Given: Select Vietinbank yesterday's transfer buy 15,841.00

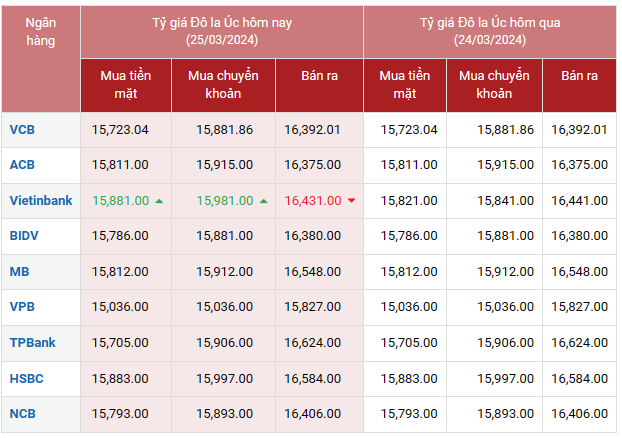Looking at the screenshot, I should (x=505, y=201).
